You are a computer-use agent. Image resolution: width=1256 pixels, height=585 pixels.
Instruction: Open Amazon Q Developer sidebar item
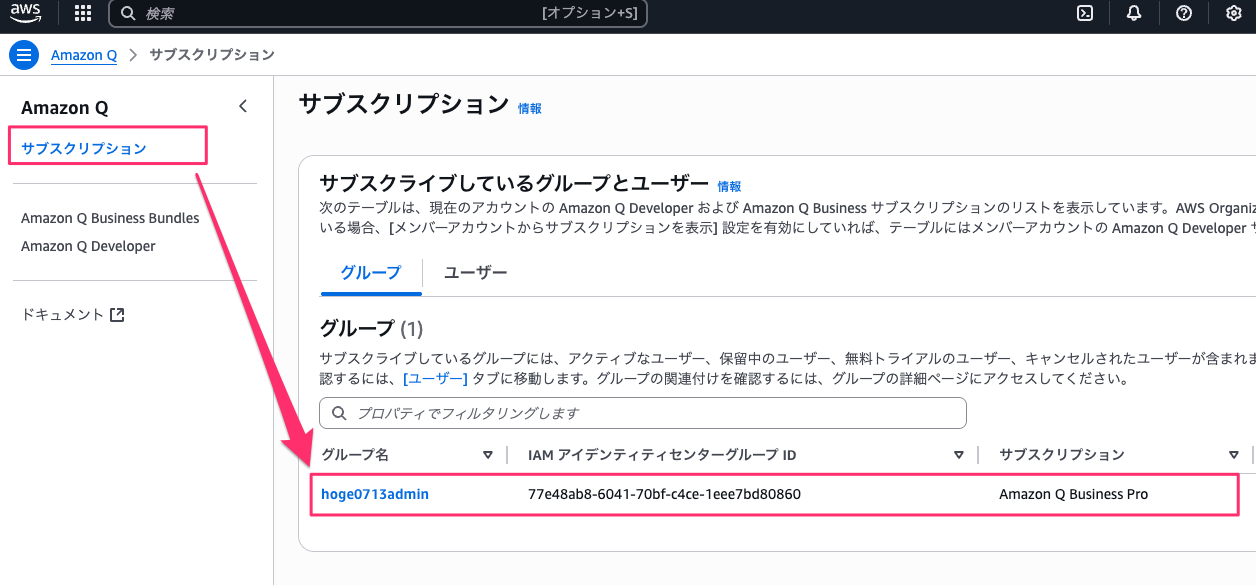click(88, 246)
